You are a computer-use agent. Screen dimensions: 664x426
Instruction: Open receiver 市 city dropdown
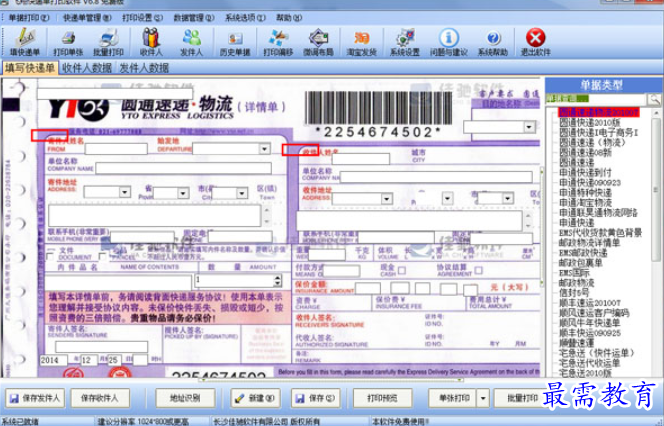coord(508,199)
